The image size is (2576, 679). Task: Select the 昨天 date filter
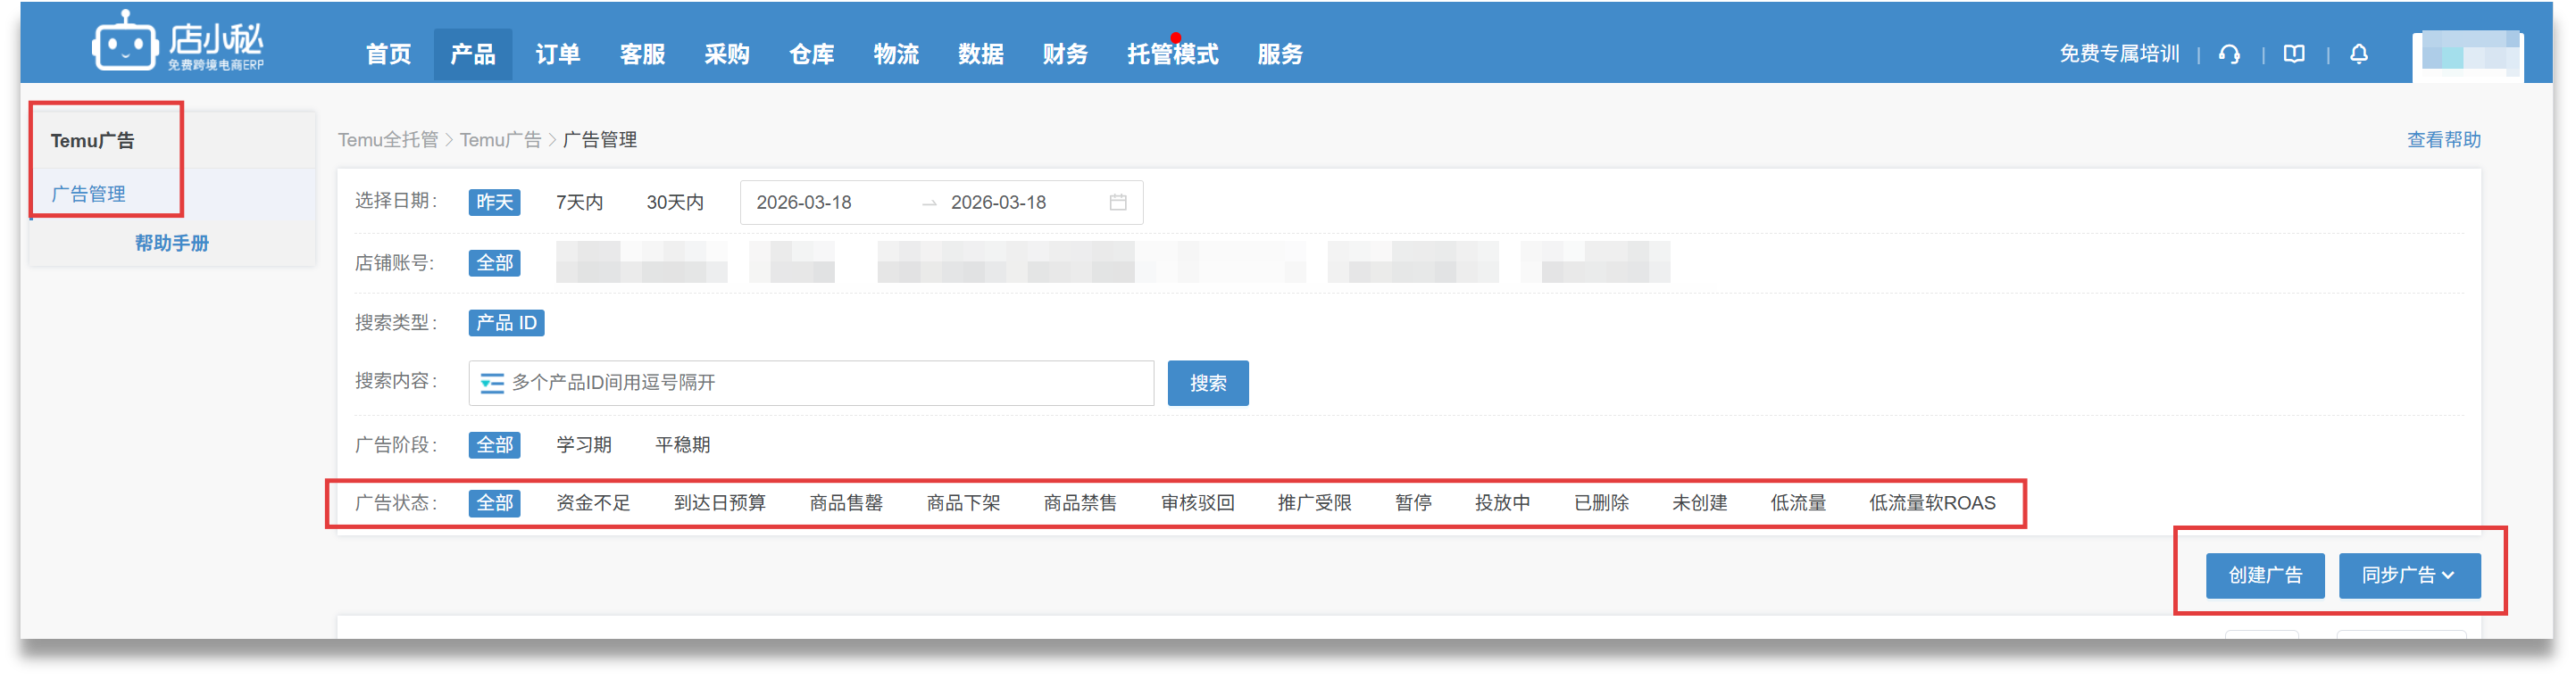point(494,202)
